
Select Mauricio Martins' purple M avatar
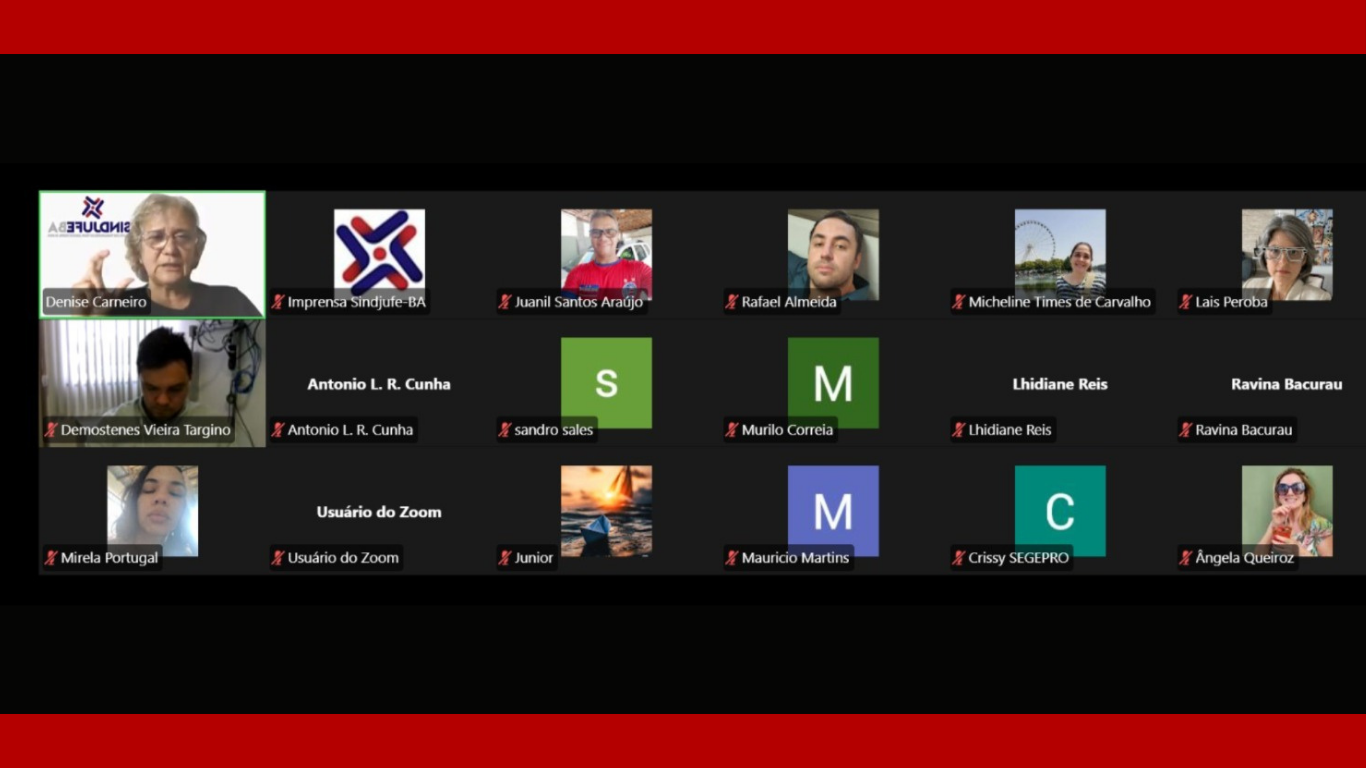click(833, 508)
